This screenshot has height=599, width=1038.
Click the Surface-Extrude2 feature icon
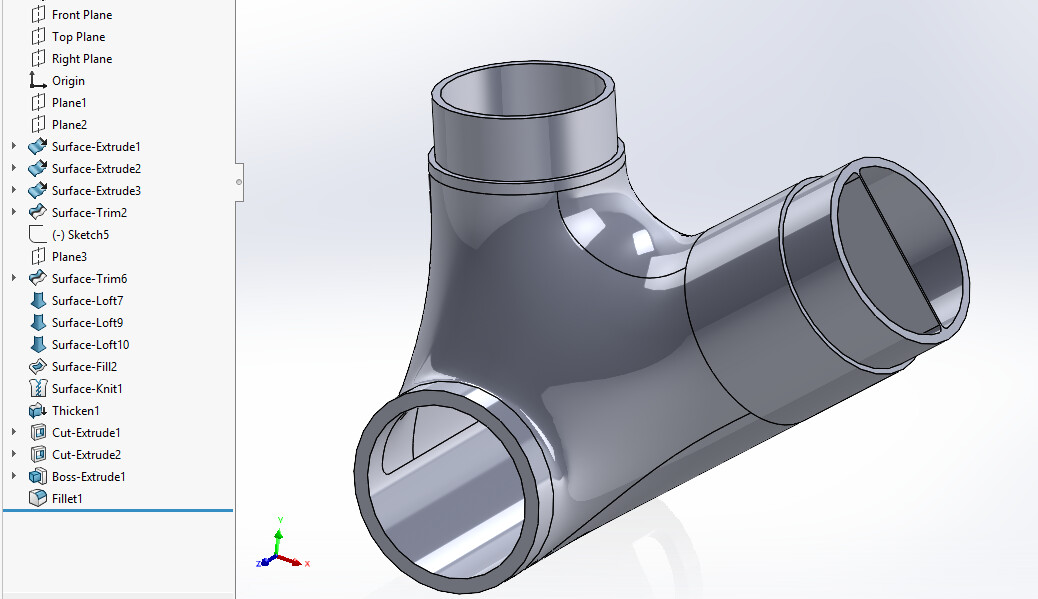(38, 169)
